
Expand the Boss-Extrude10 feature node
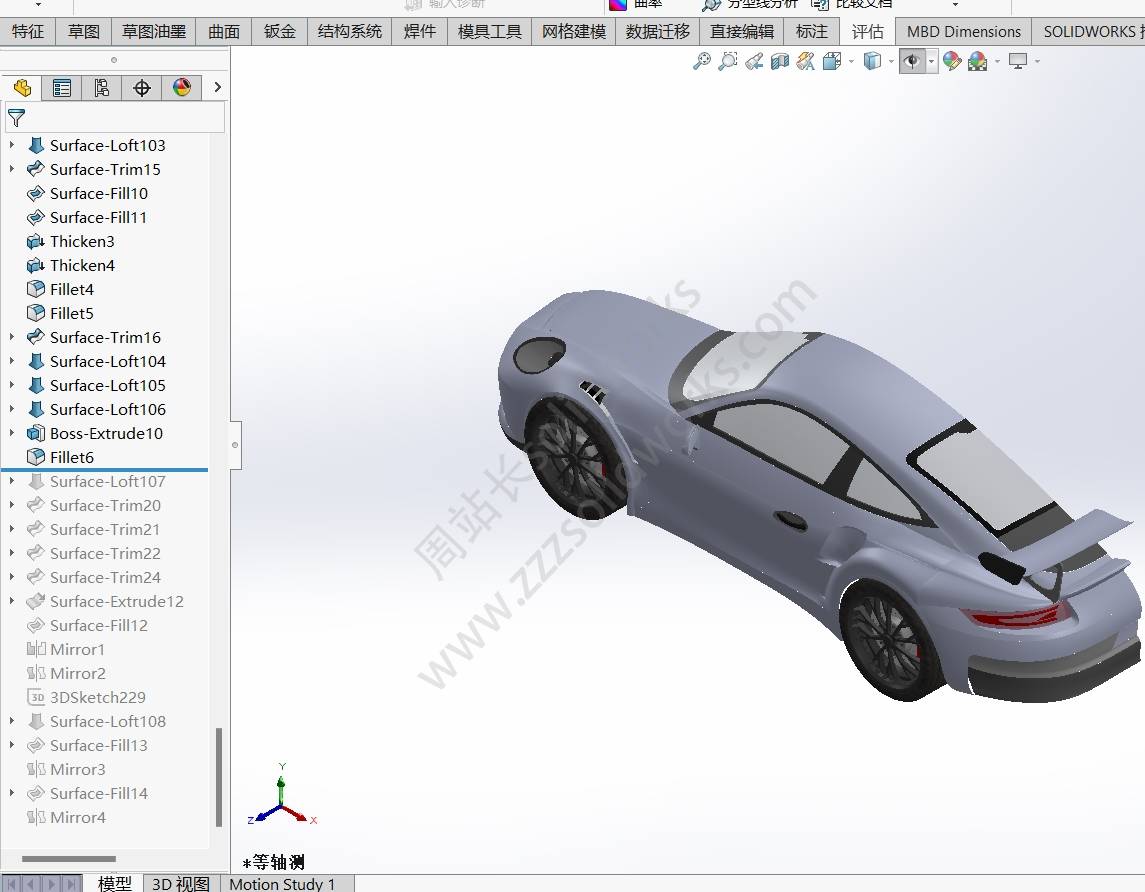(x=12, y=433)
